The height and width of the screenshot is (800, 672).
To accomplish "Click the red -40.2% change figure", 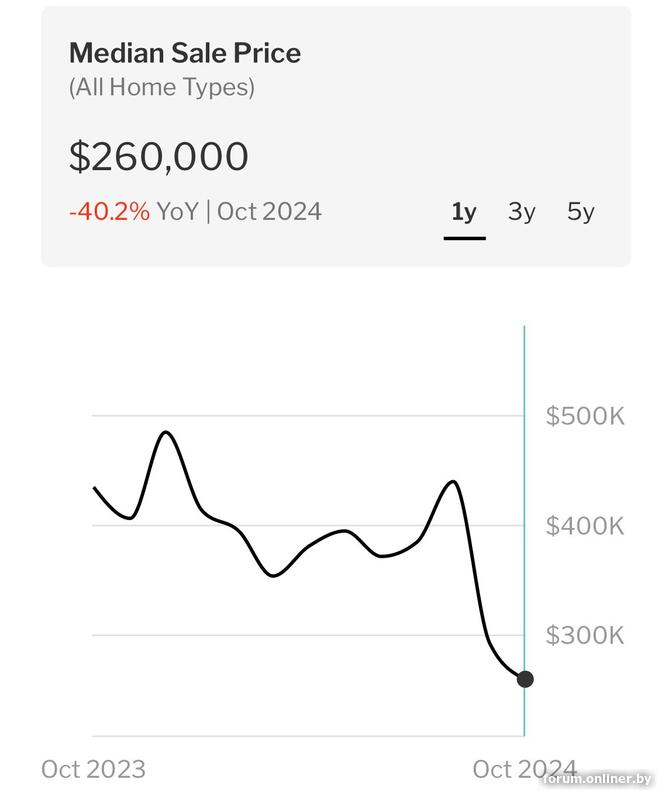I will [109, 211].
